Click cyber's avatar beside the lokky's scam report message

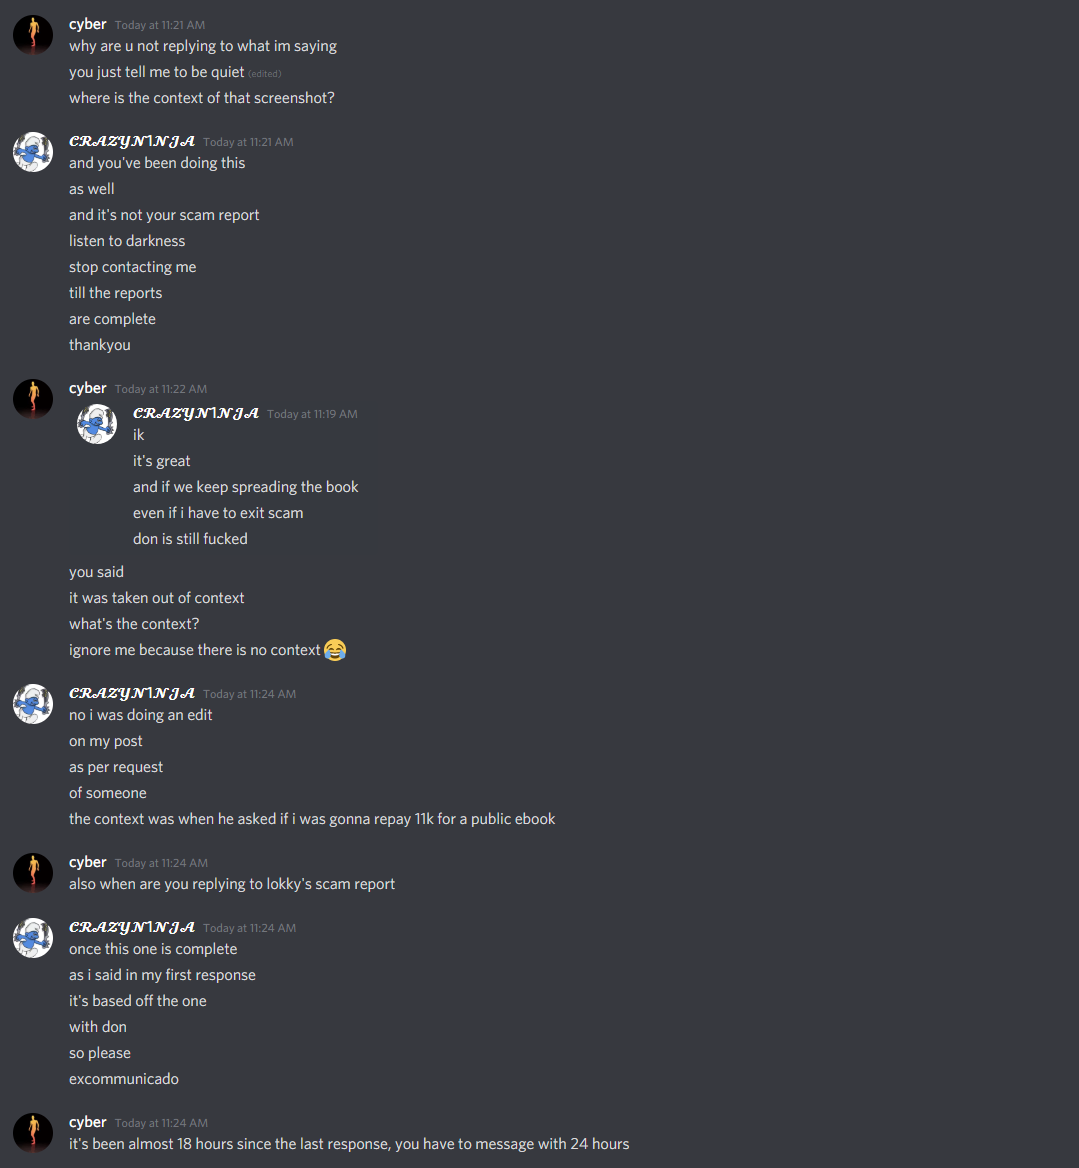click(x=33, y=873)
